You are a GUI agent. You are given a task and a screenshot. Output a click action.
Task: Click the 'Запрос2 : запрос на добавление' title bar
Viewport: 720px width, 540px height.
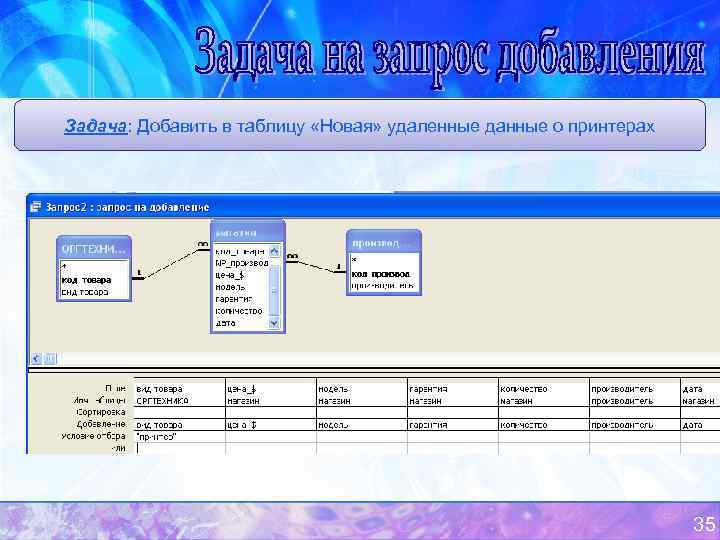tap(373, 207)
